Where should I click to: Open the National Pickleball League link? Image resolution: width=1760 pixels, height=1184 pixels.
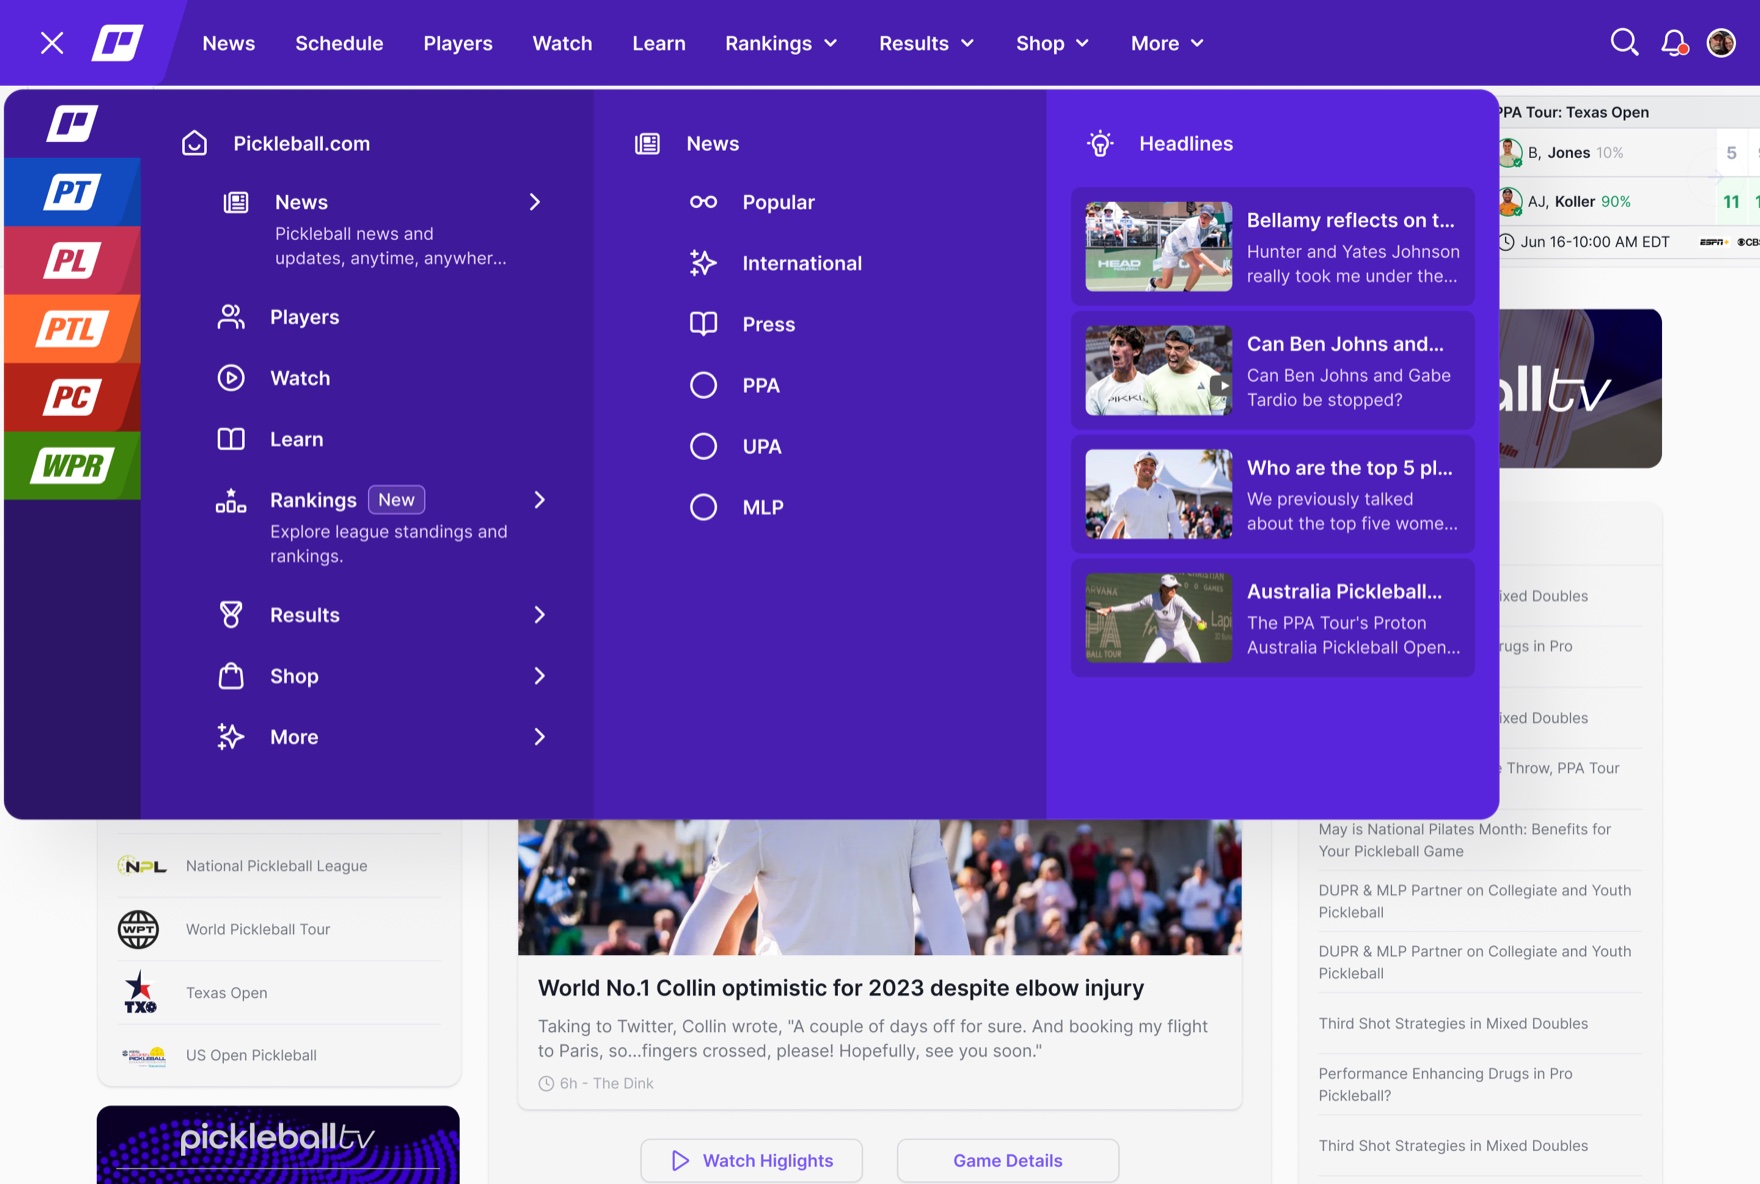pyautogui.click(x=278, y=866)
